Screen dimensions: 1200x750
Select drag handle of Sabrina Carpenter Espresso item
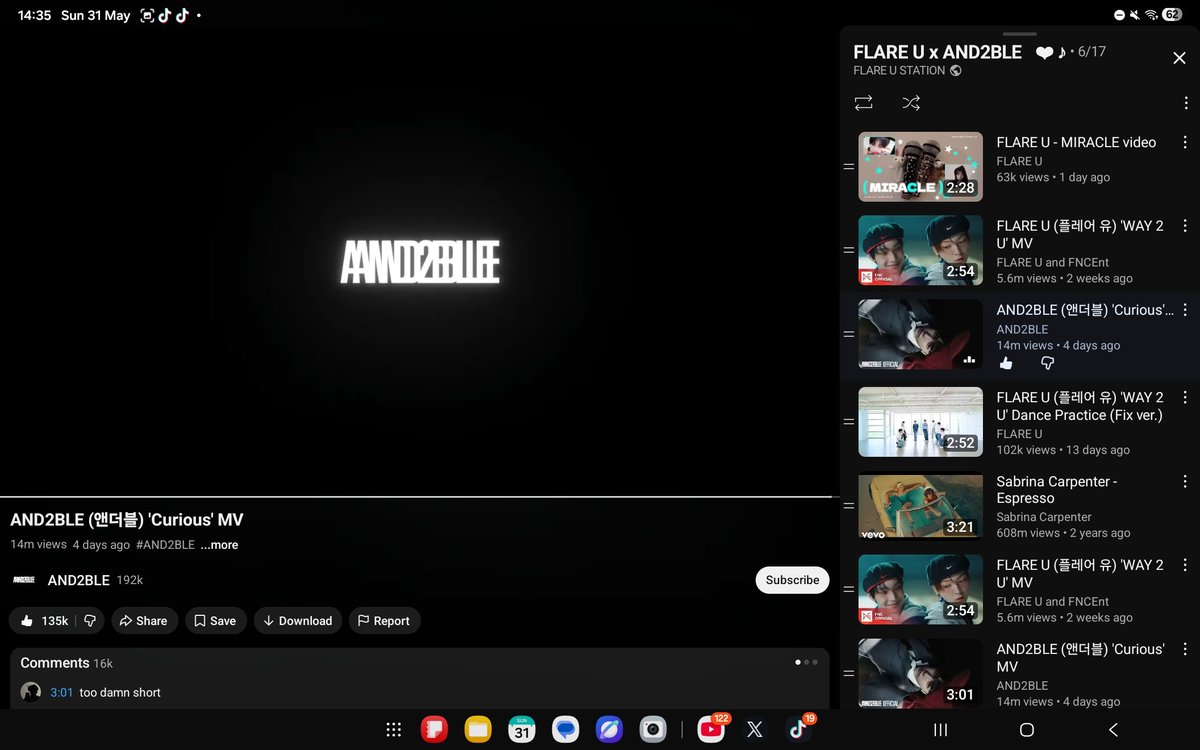(848, 506)
